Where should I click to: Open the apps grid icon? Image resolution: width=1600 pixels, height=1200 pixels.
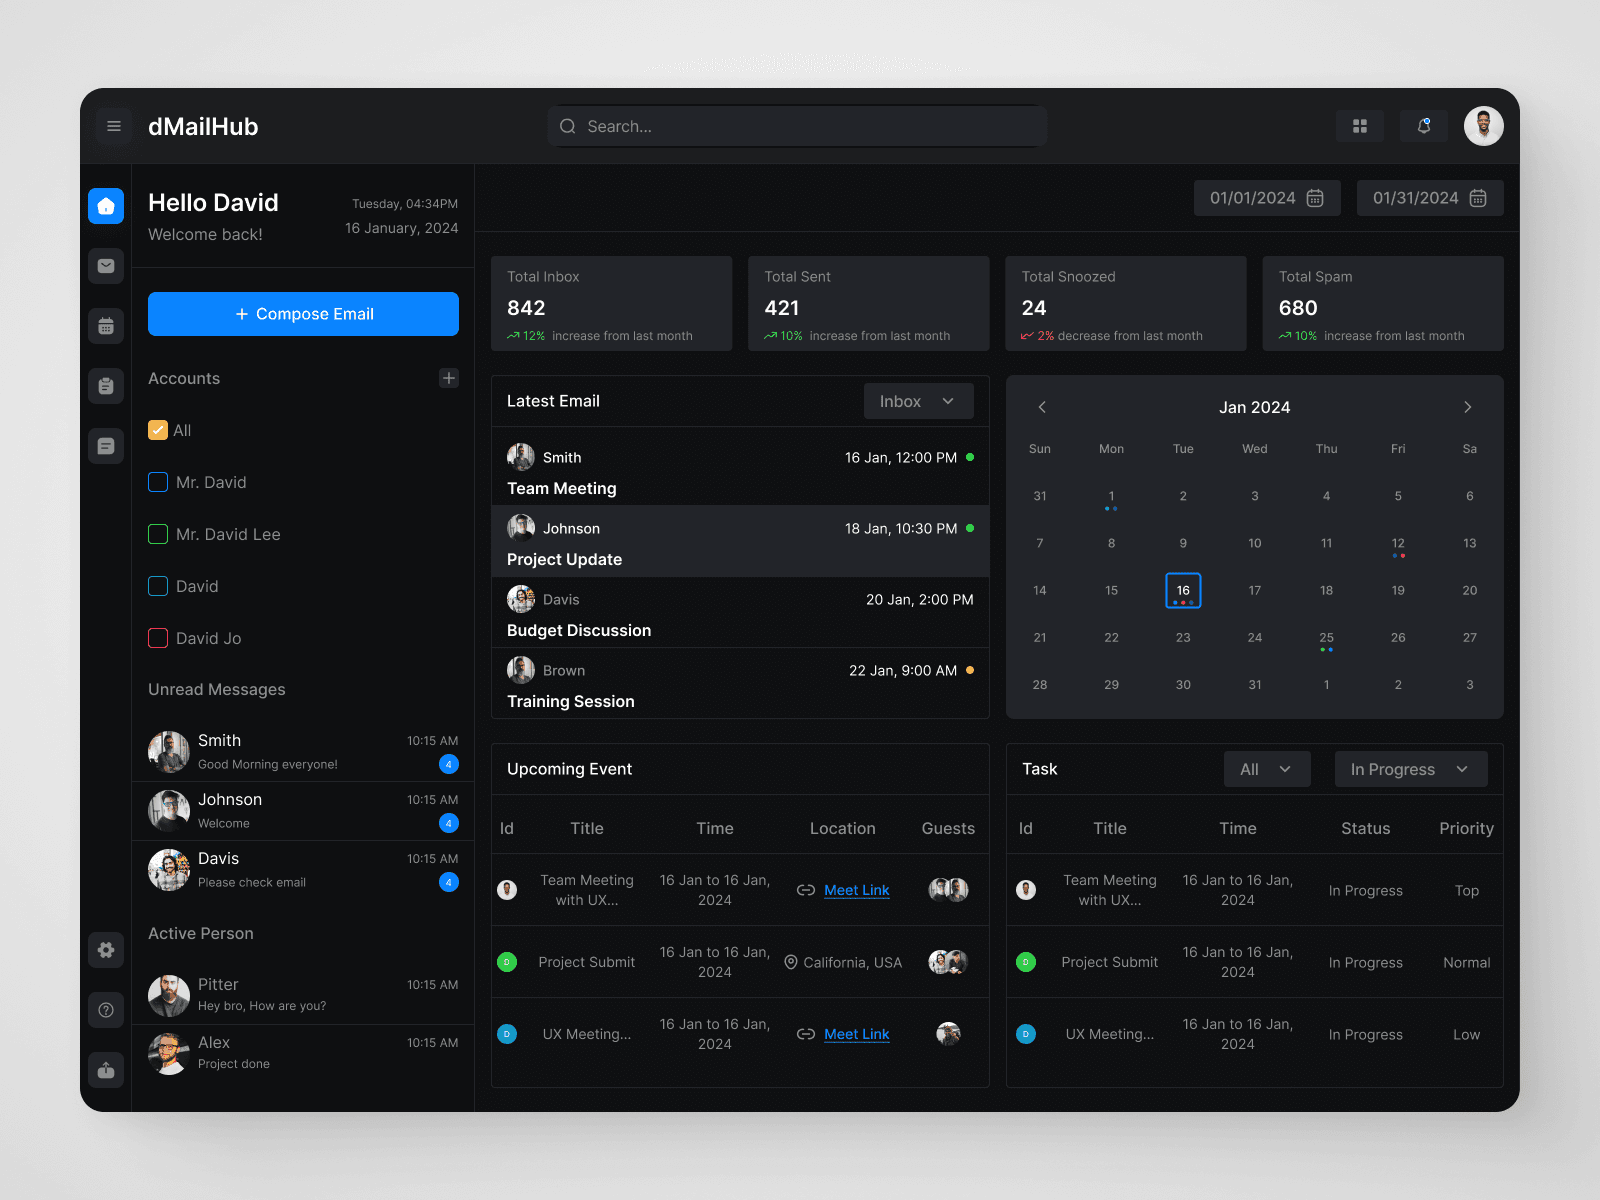(x=1360, y=126)
